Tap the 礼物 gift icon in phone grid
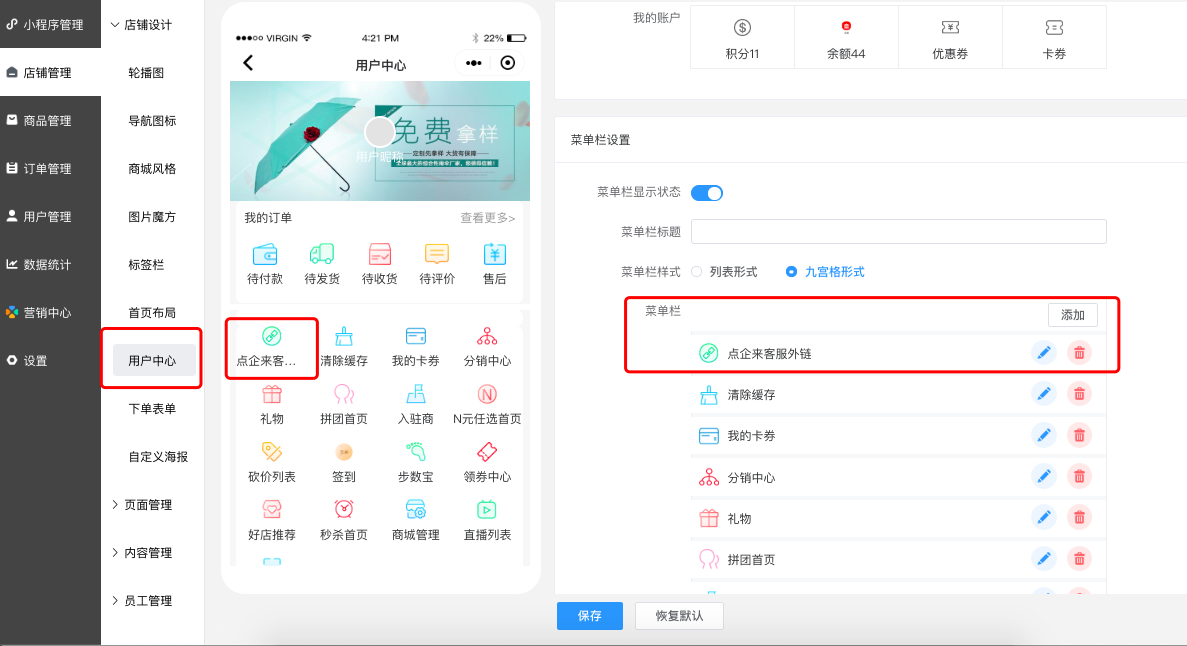Viewport: 1187px width, 646px height. click(x=272, y=394)
